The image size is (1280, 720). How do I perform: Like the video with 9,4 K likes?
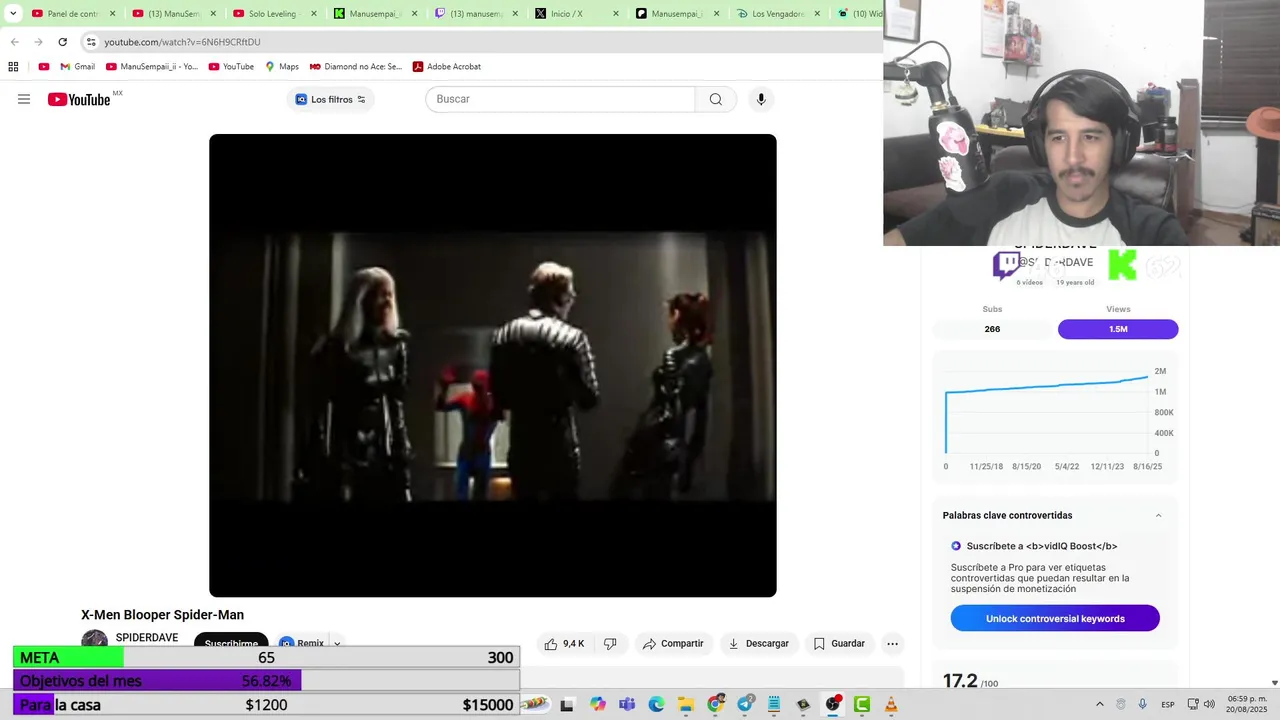(565, 644)
